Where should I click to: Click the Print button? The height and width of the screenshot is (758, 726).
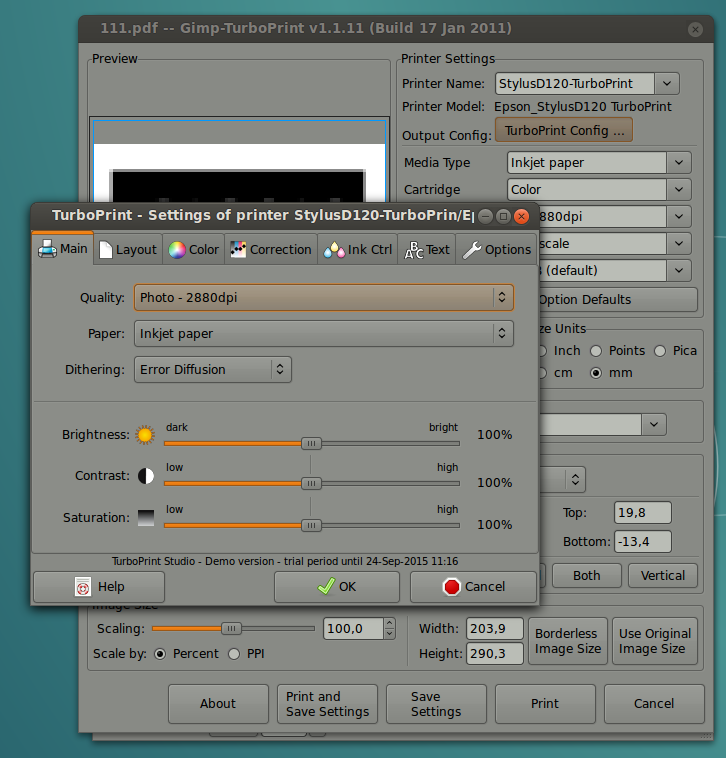[545, 704]
